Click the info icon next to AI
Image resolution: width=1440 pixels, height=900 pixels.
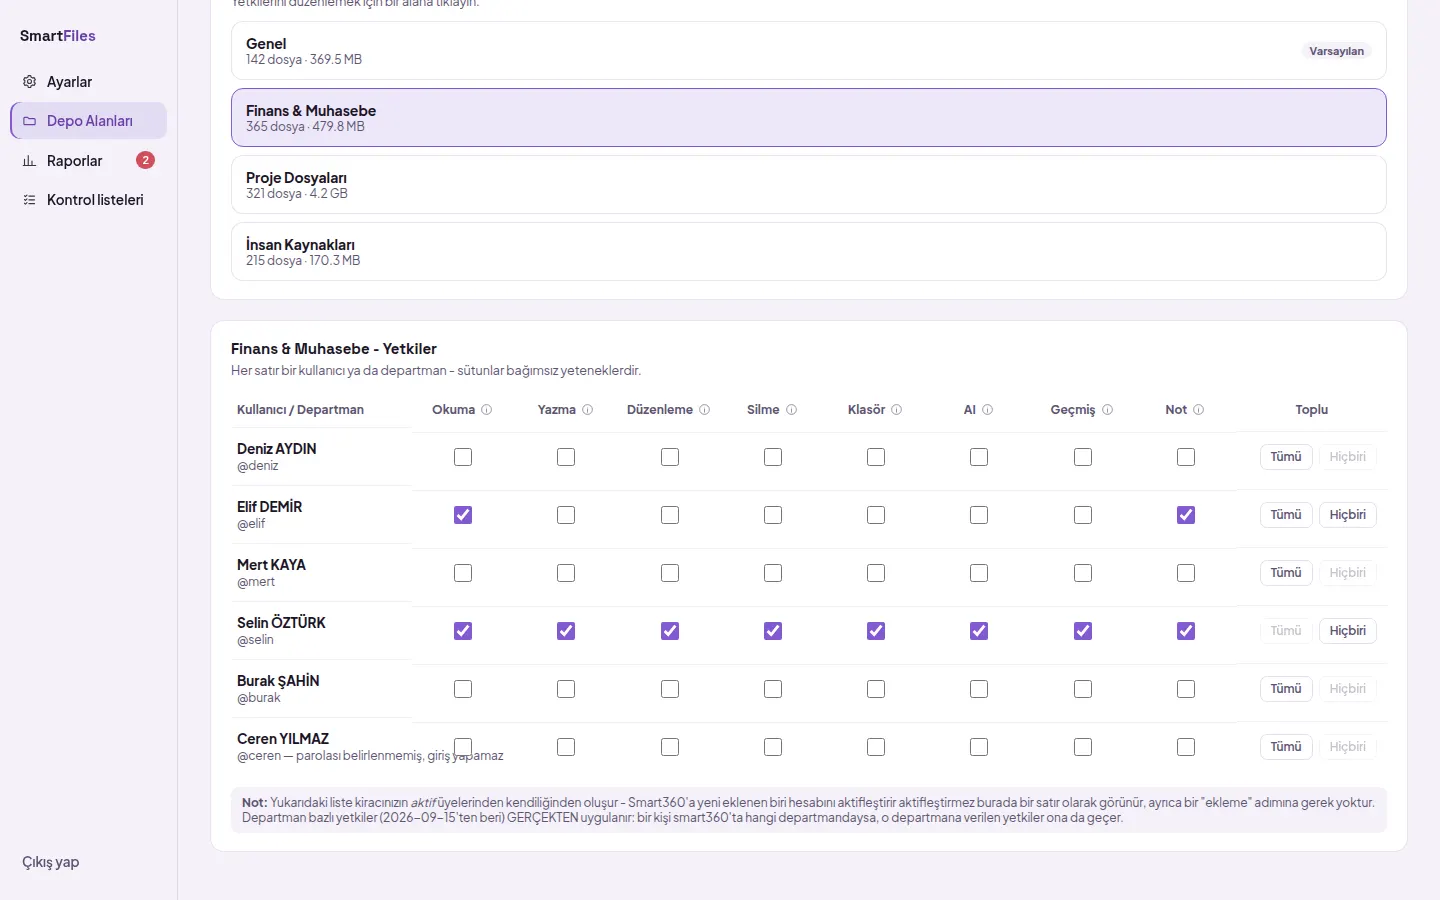988,410
